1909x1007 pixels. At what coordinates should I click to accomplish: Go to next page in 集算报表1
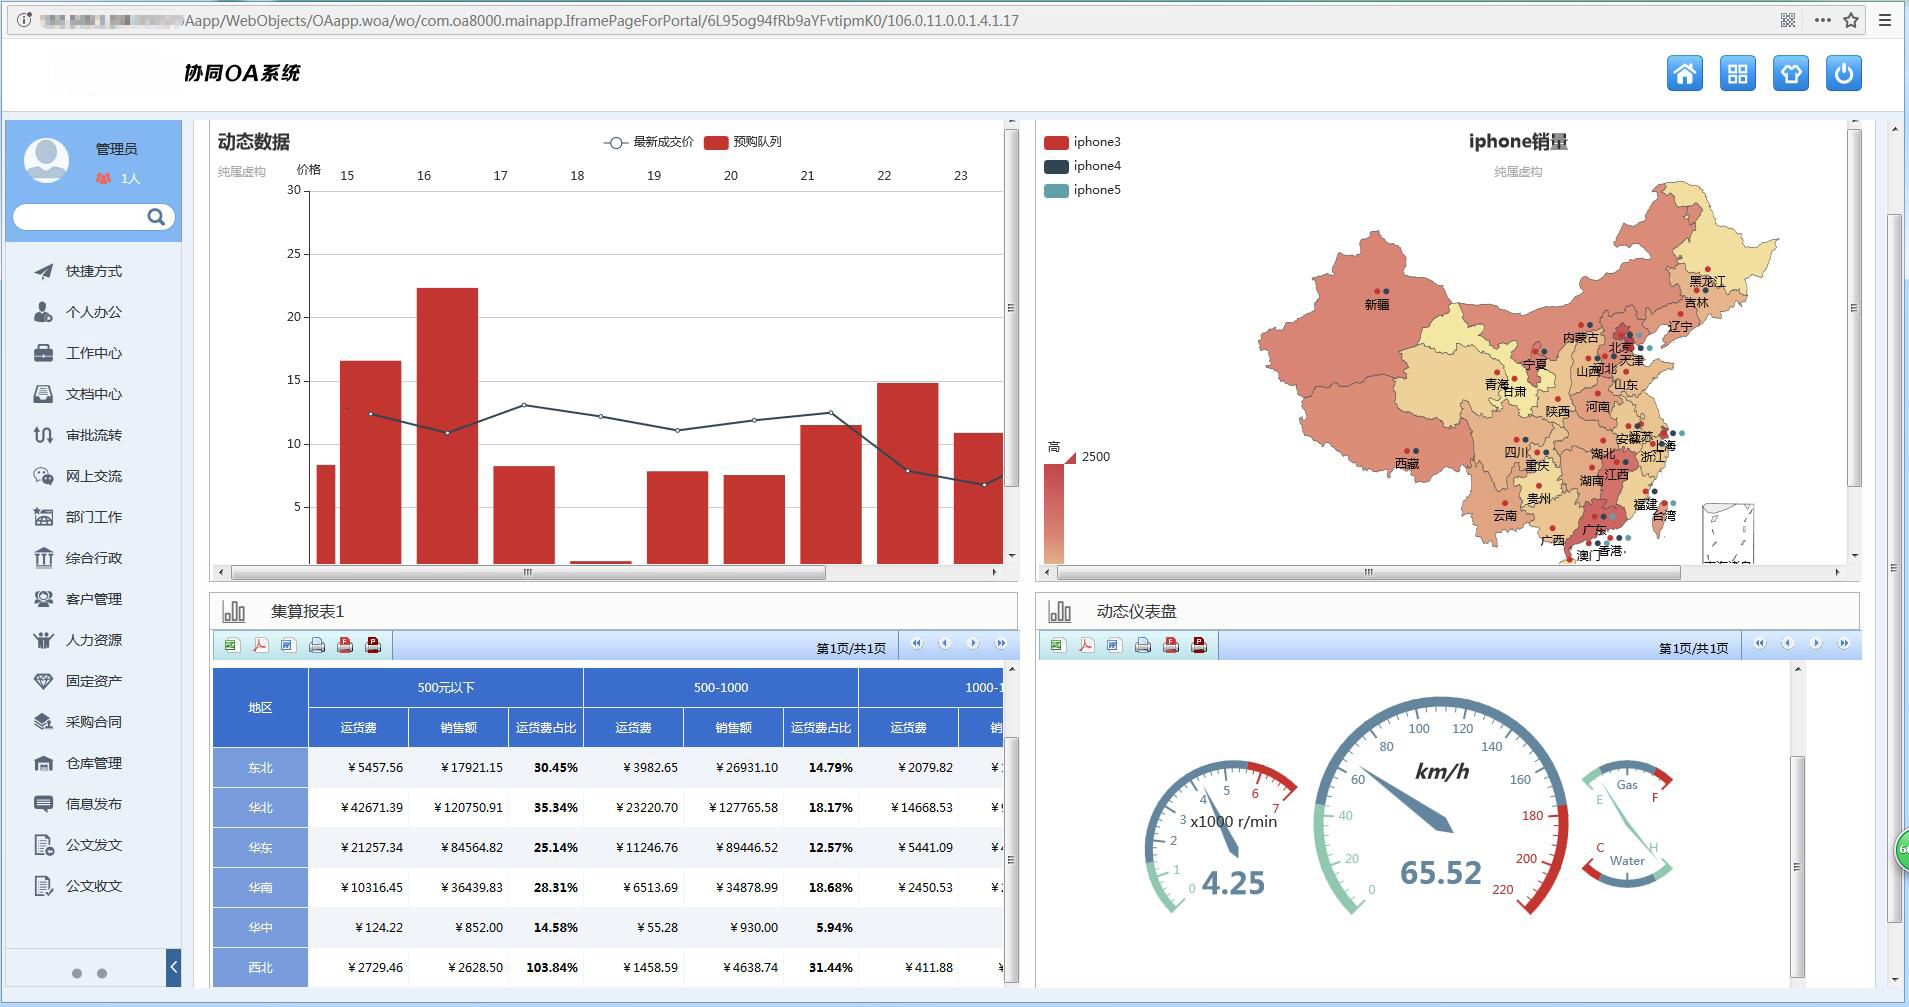click(x=972, y=644)
